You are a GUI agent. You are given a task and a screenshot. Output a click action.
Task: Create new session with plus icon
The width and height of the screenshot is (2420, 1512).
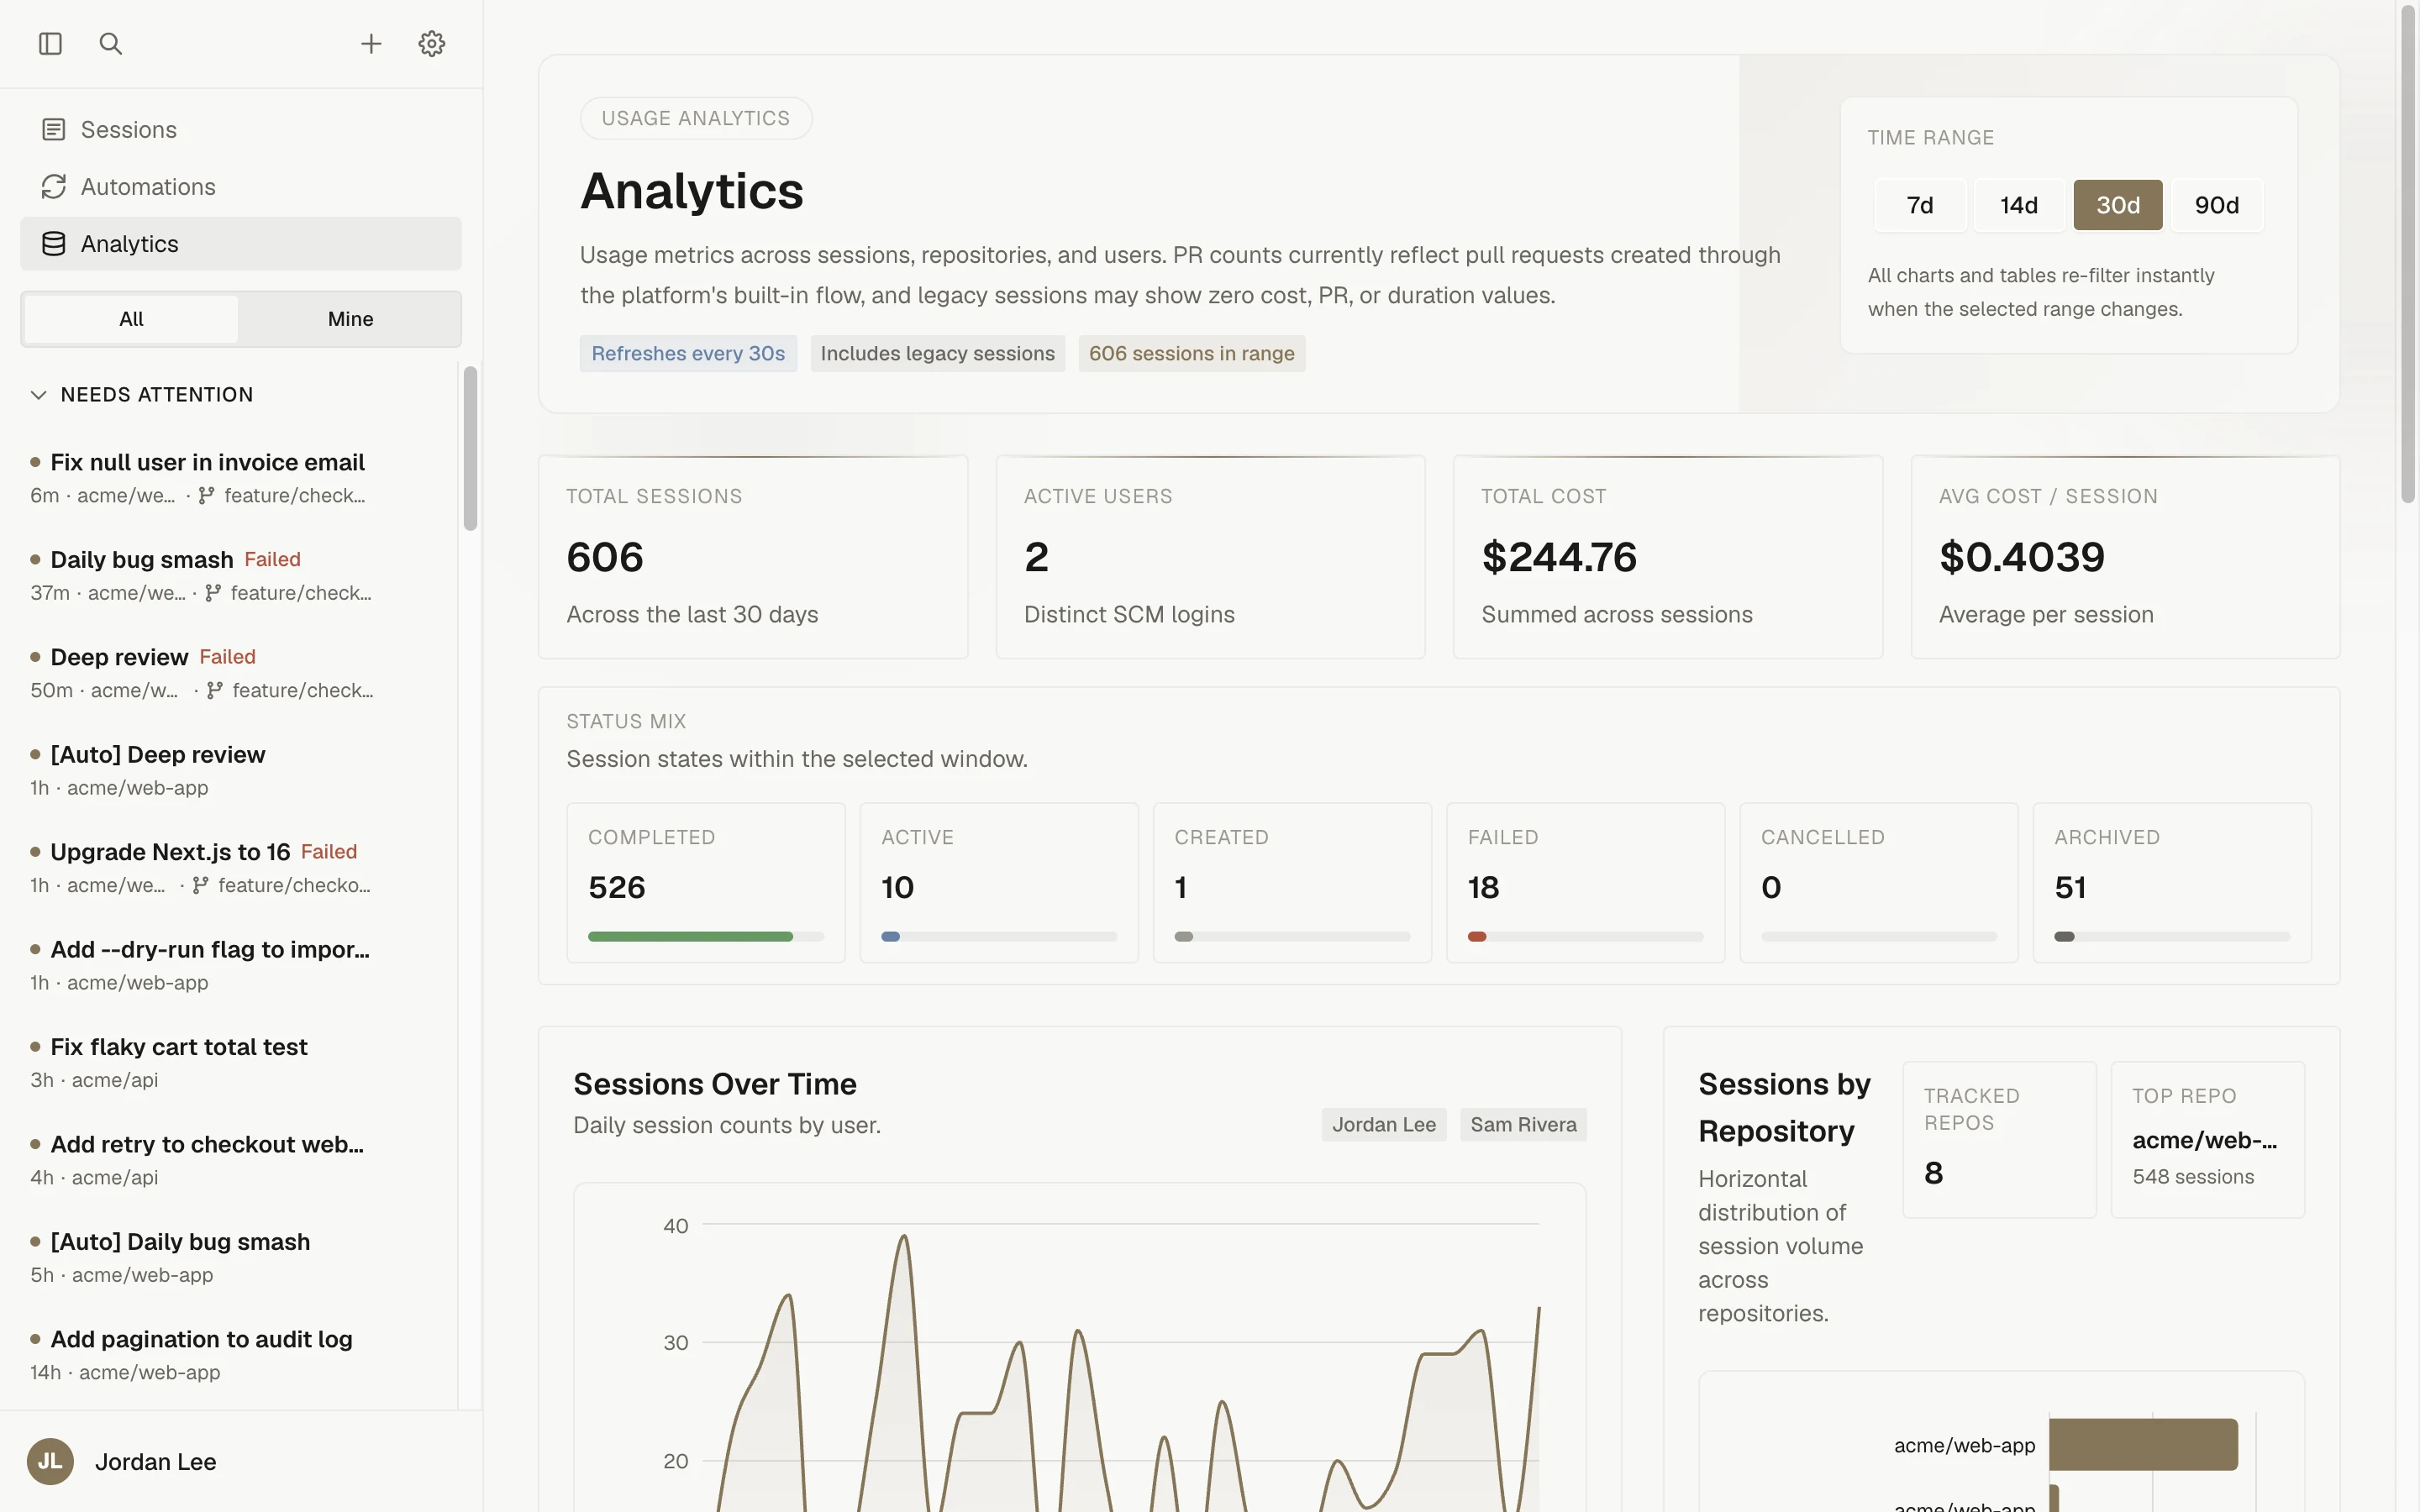click(371, 44)
